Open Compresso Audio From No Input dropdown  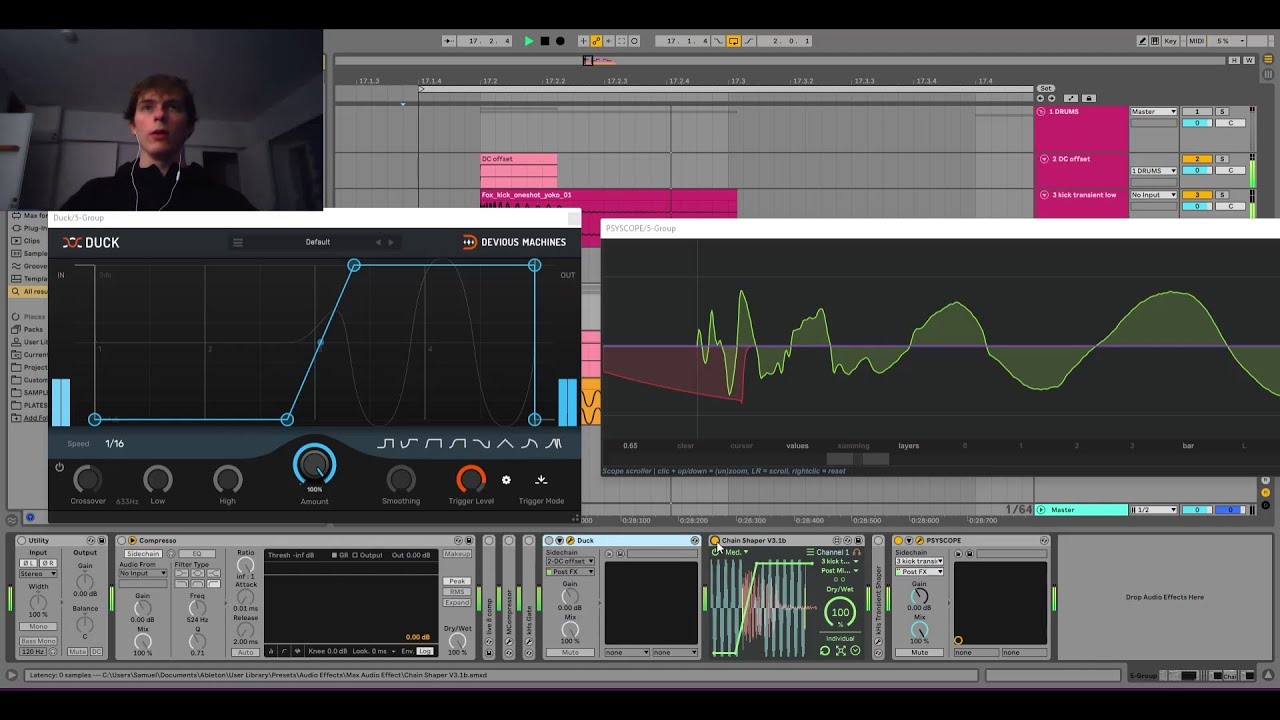(x=143, y=573)
